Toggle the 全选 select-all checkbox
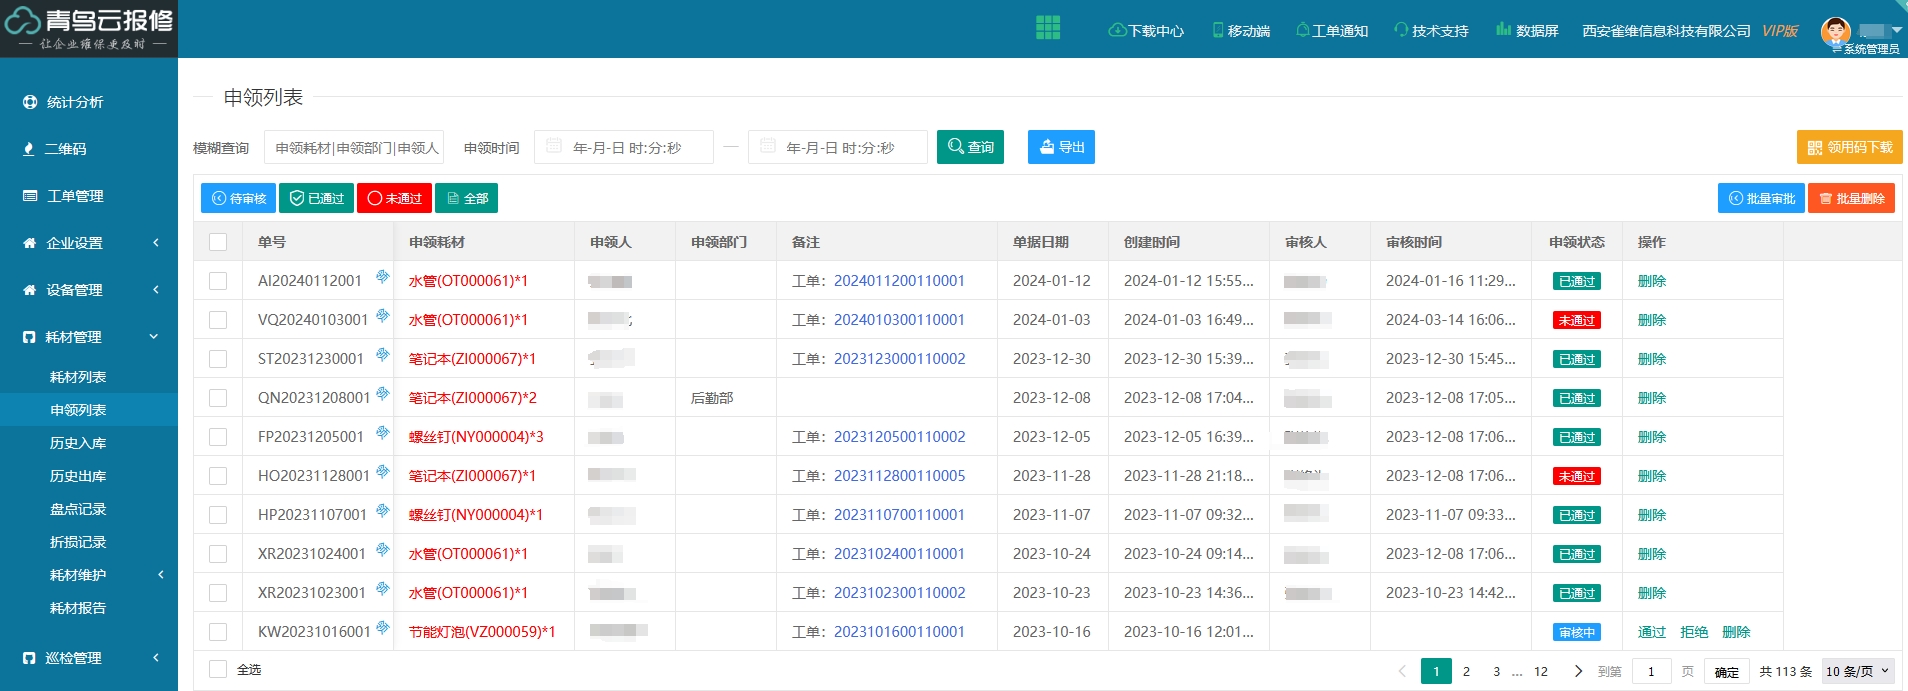 pos(218,669)
